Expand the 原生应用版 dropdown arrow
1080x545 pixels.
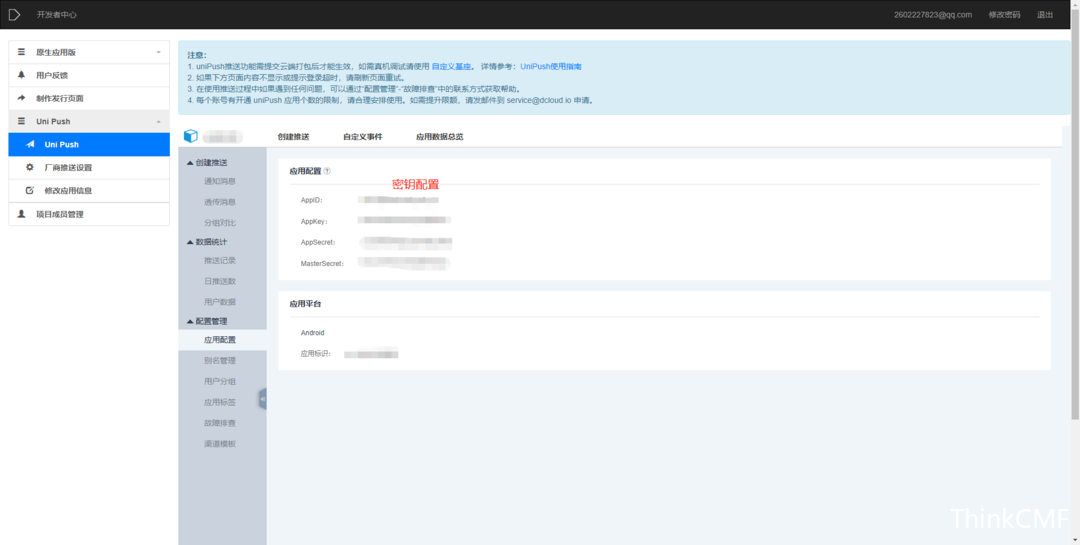tap(158, 52)
